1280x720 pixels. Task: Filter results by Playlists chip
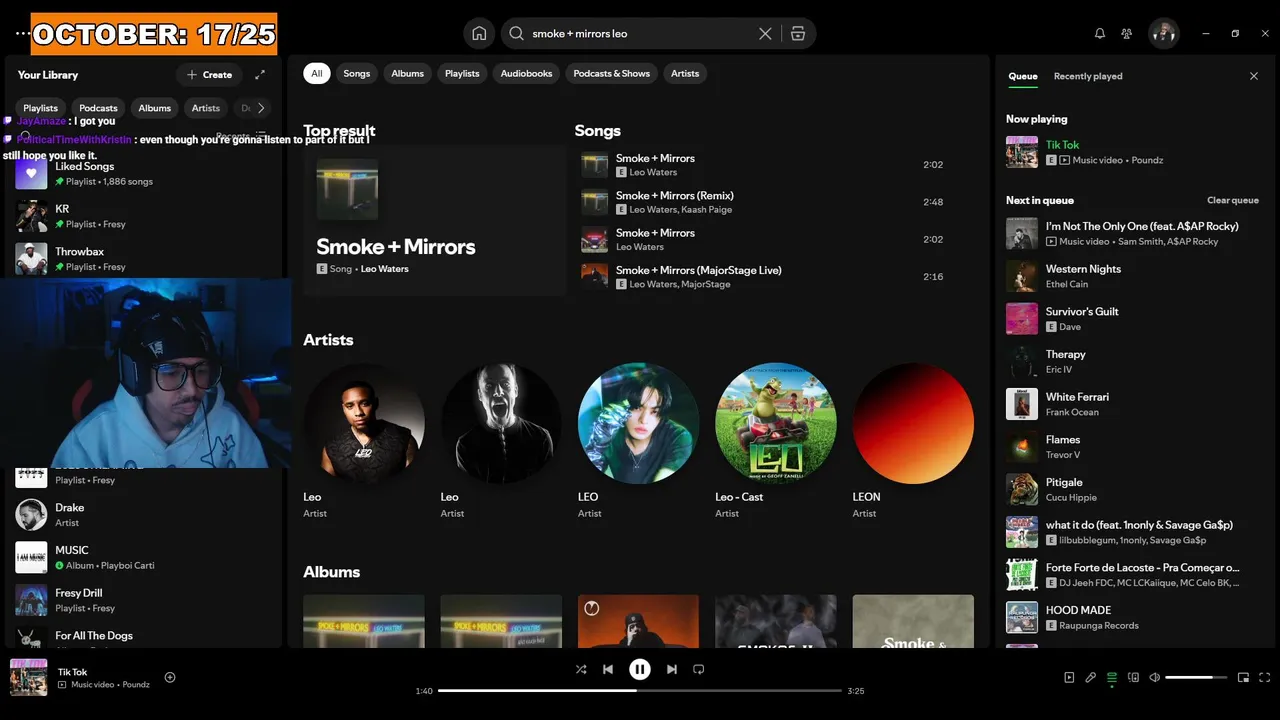[462, 73]
